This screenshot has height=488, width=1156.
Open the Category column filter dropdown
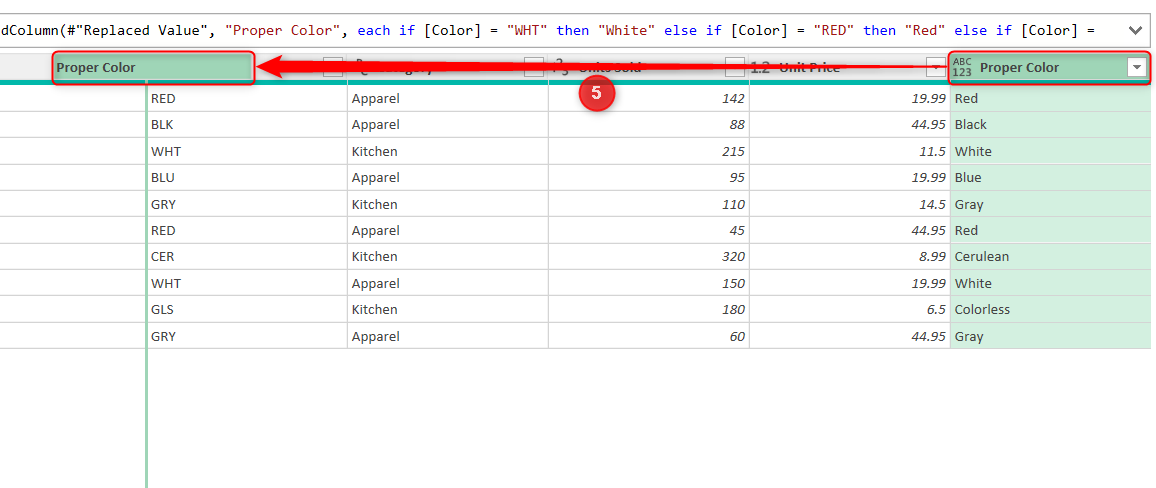[x=534, y=67]
